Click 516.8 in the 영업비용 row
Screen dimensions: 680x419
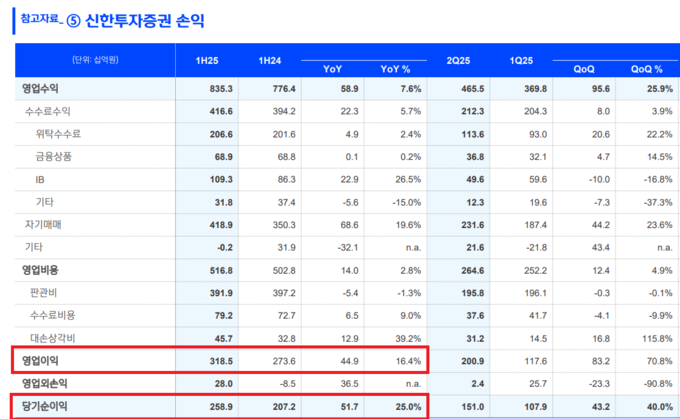(x=221, y=271)
